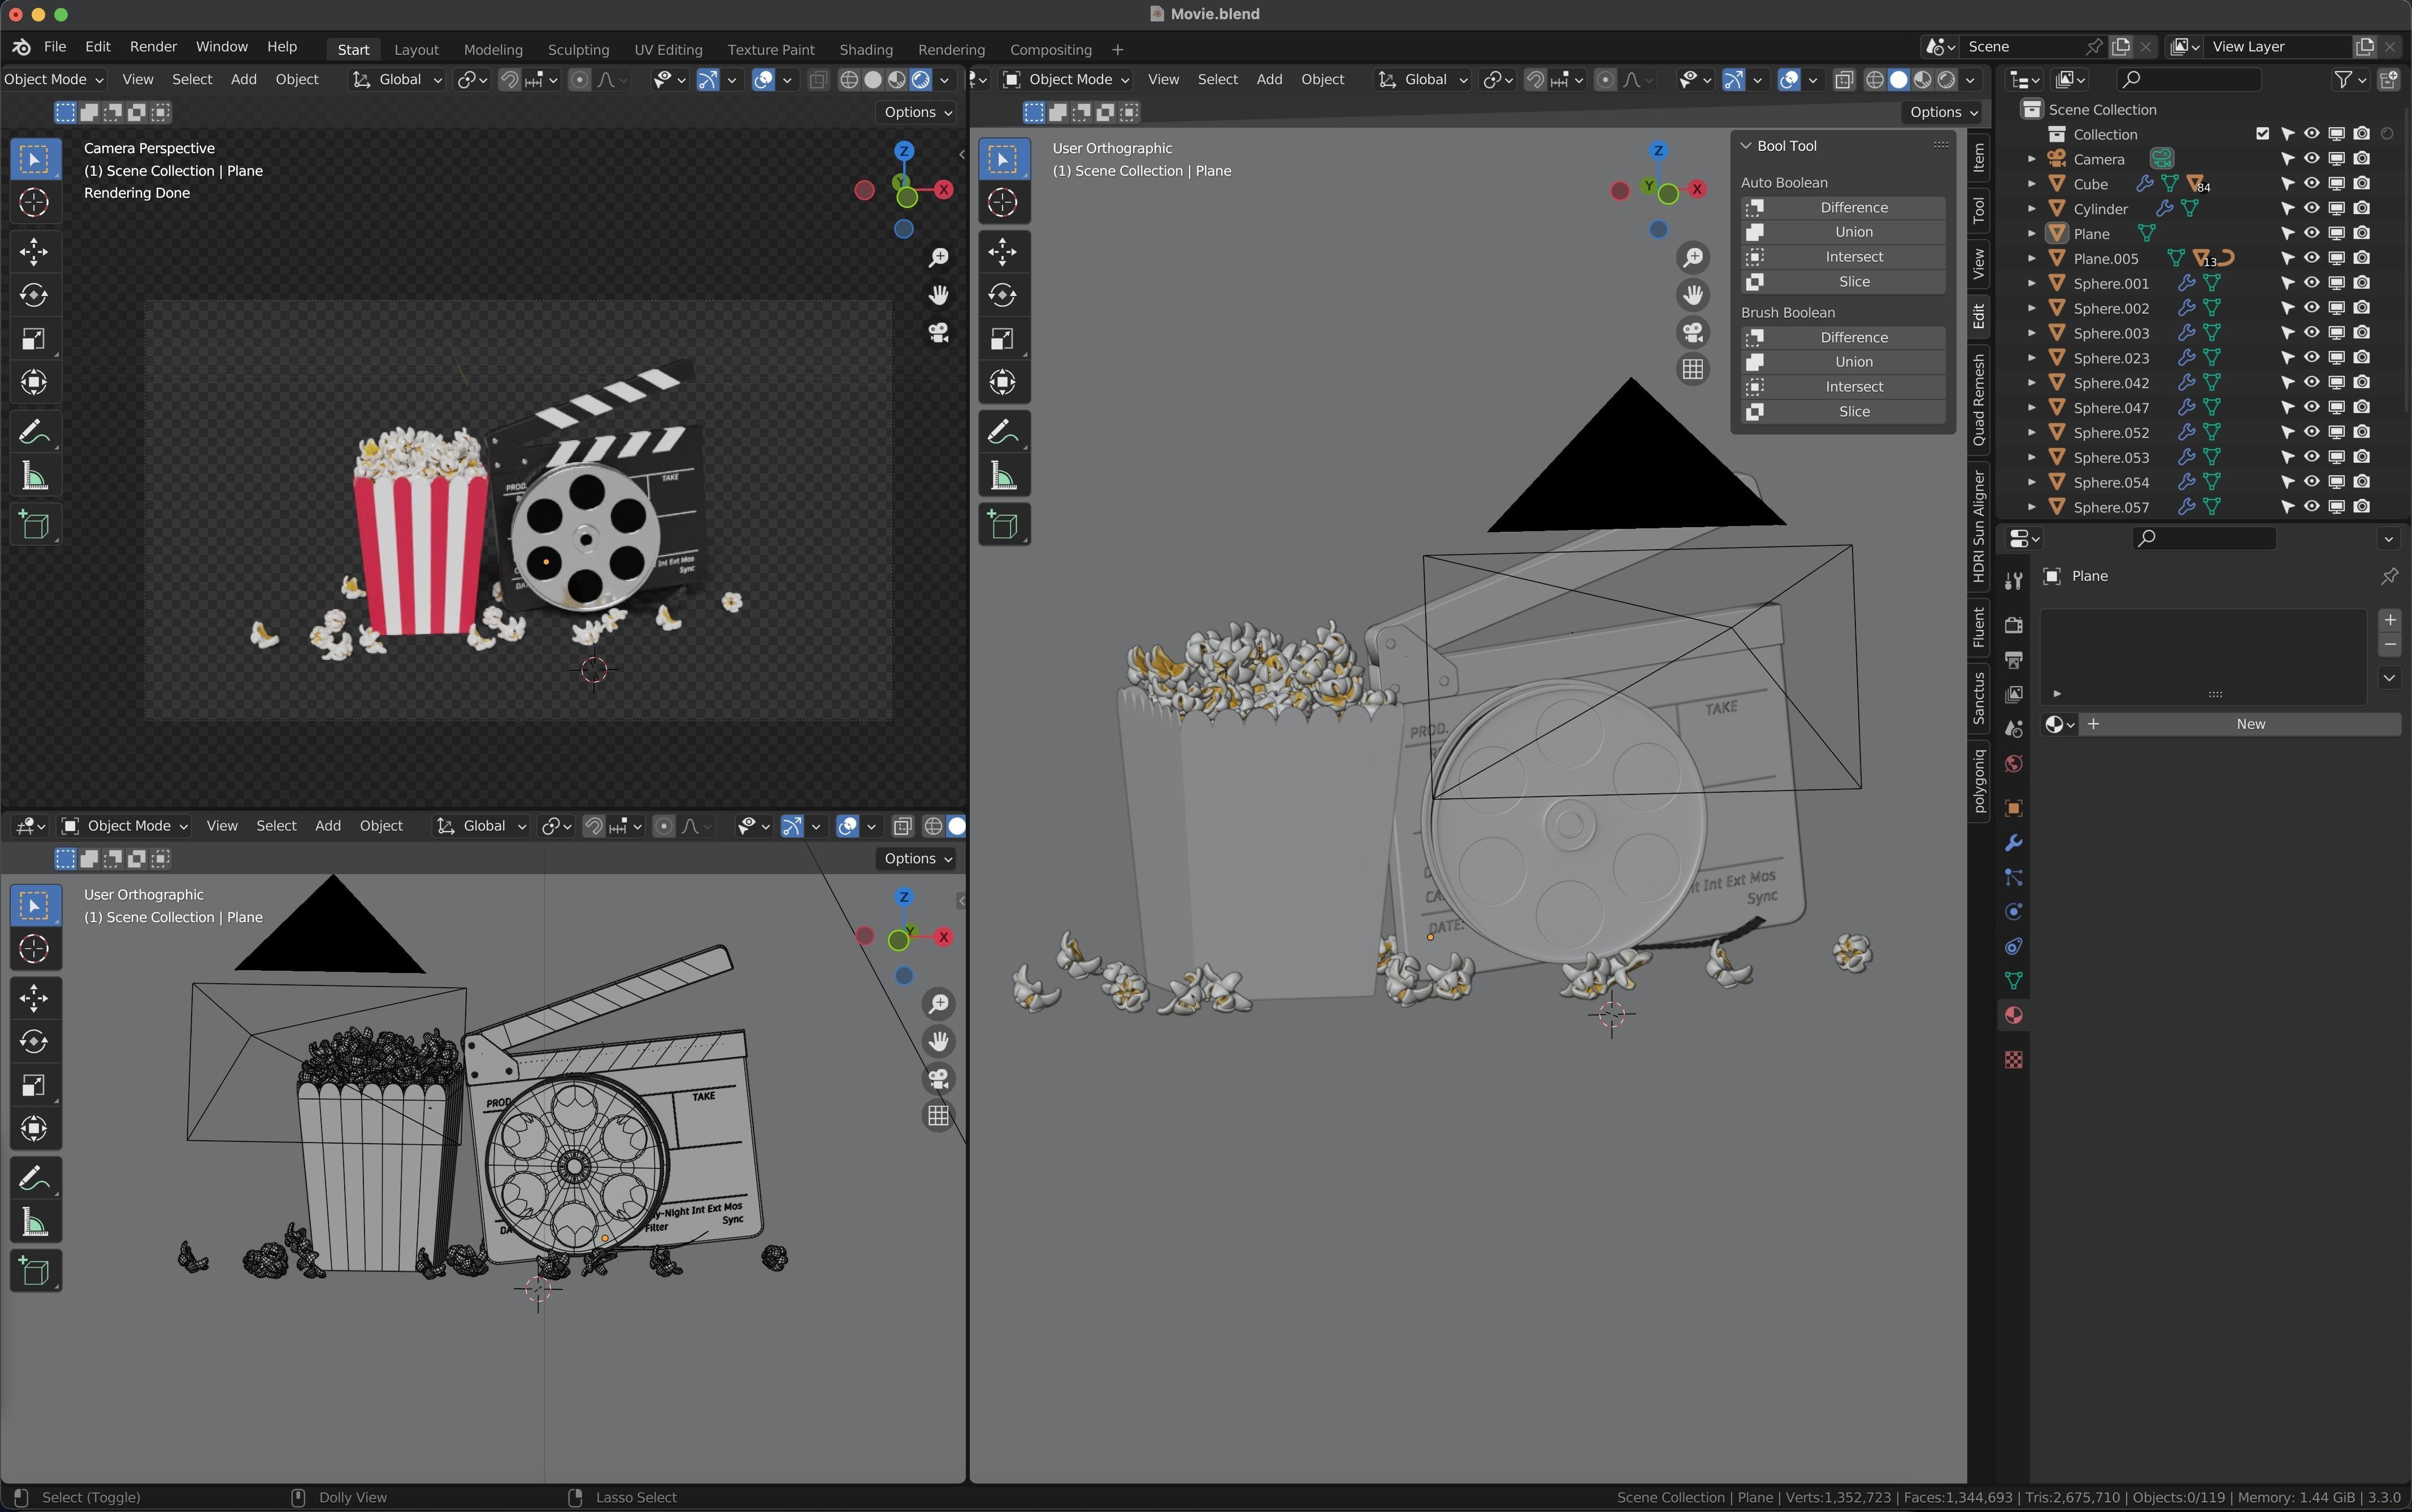This screenshot has width=2412, height=1512.
Task: Open Options dropdown in the bottom-left viewport
Action: tap(918, 859)
